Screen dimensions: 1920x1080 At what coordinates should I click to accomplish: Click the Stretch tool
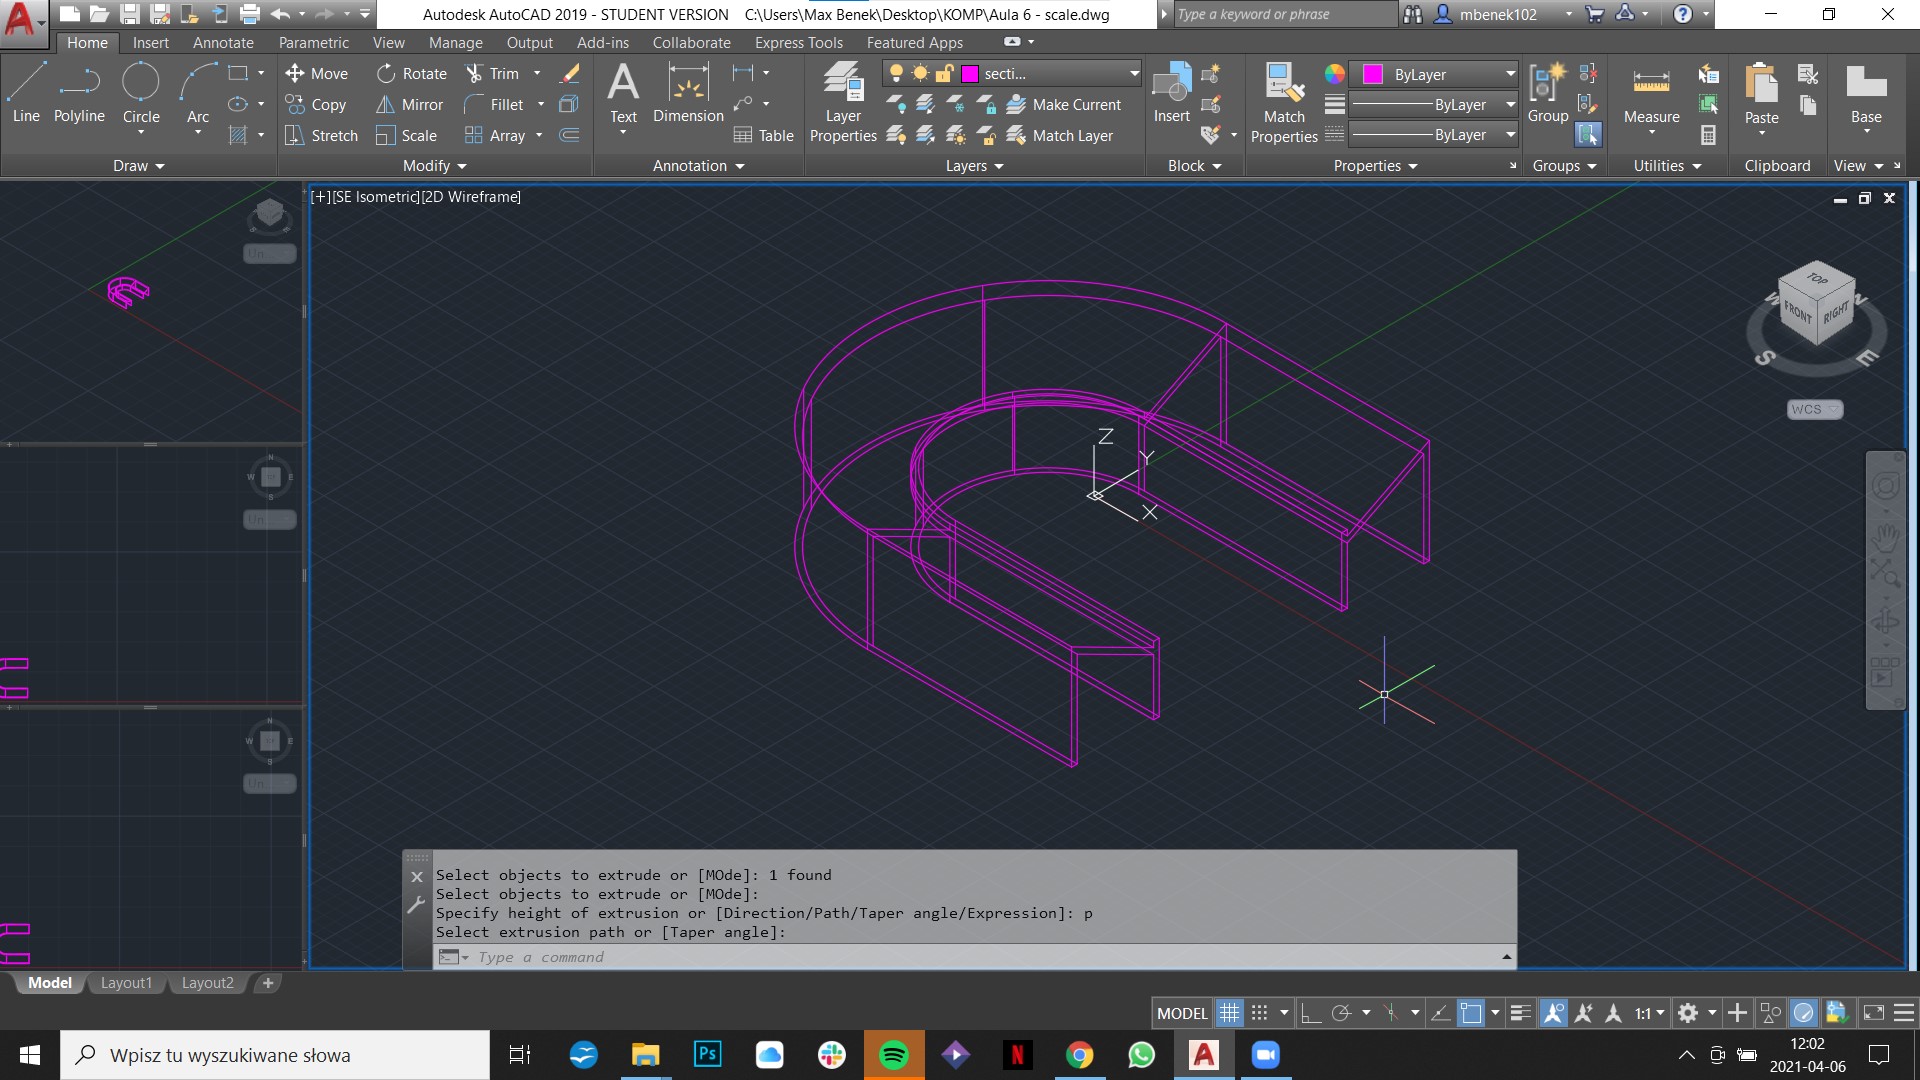321,135
